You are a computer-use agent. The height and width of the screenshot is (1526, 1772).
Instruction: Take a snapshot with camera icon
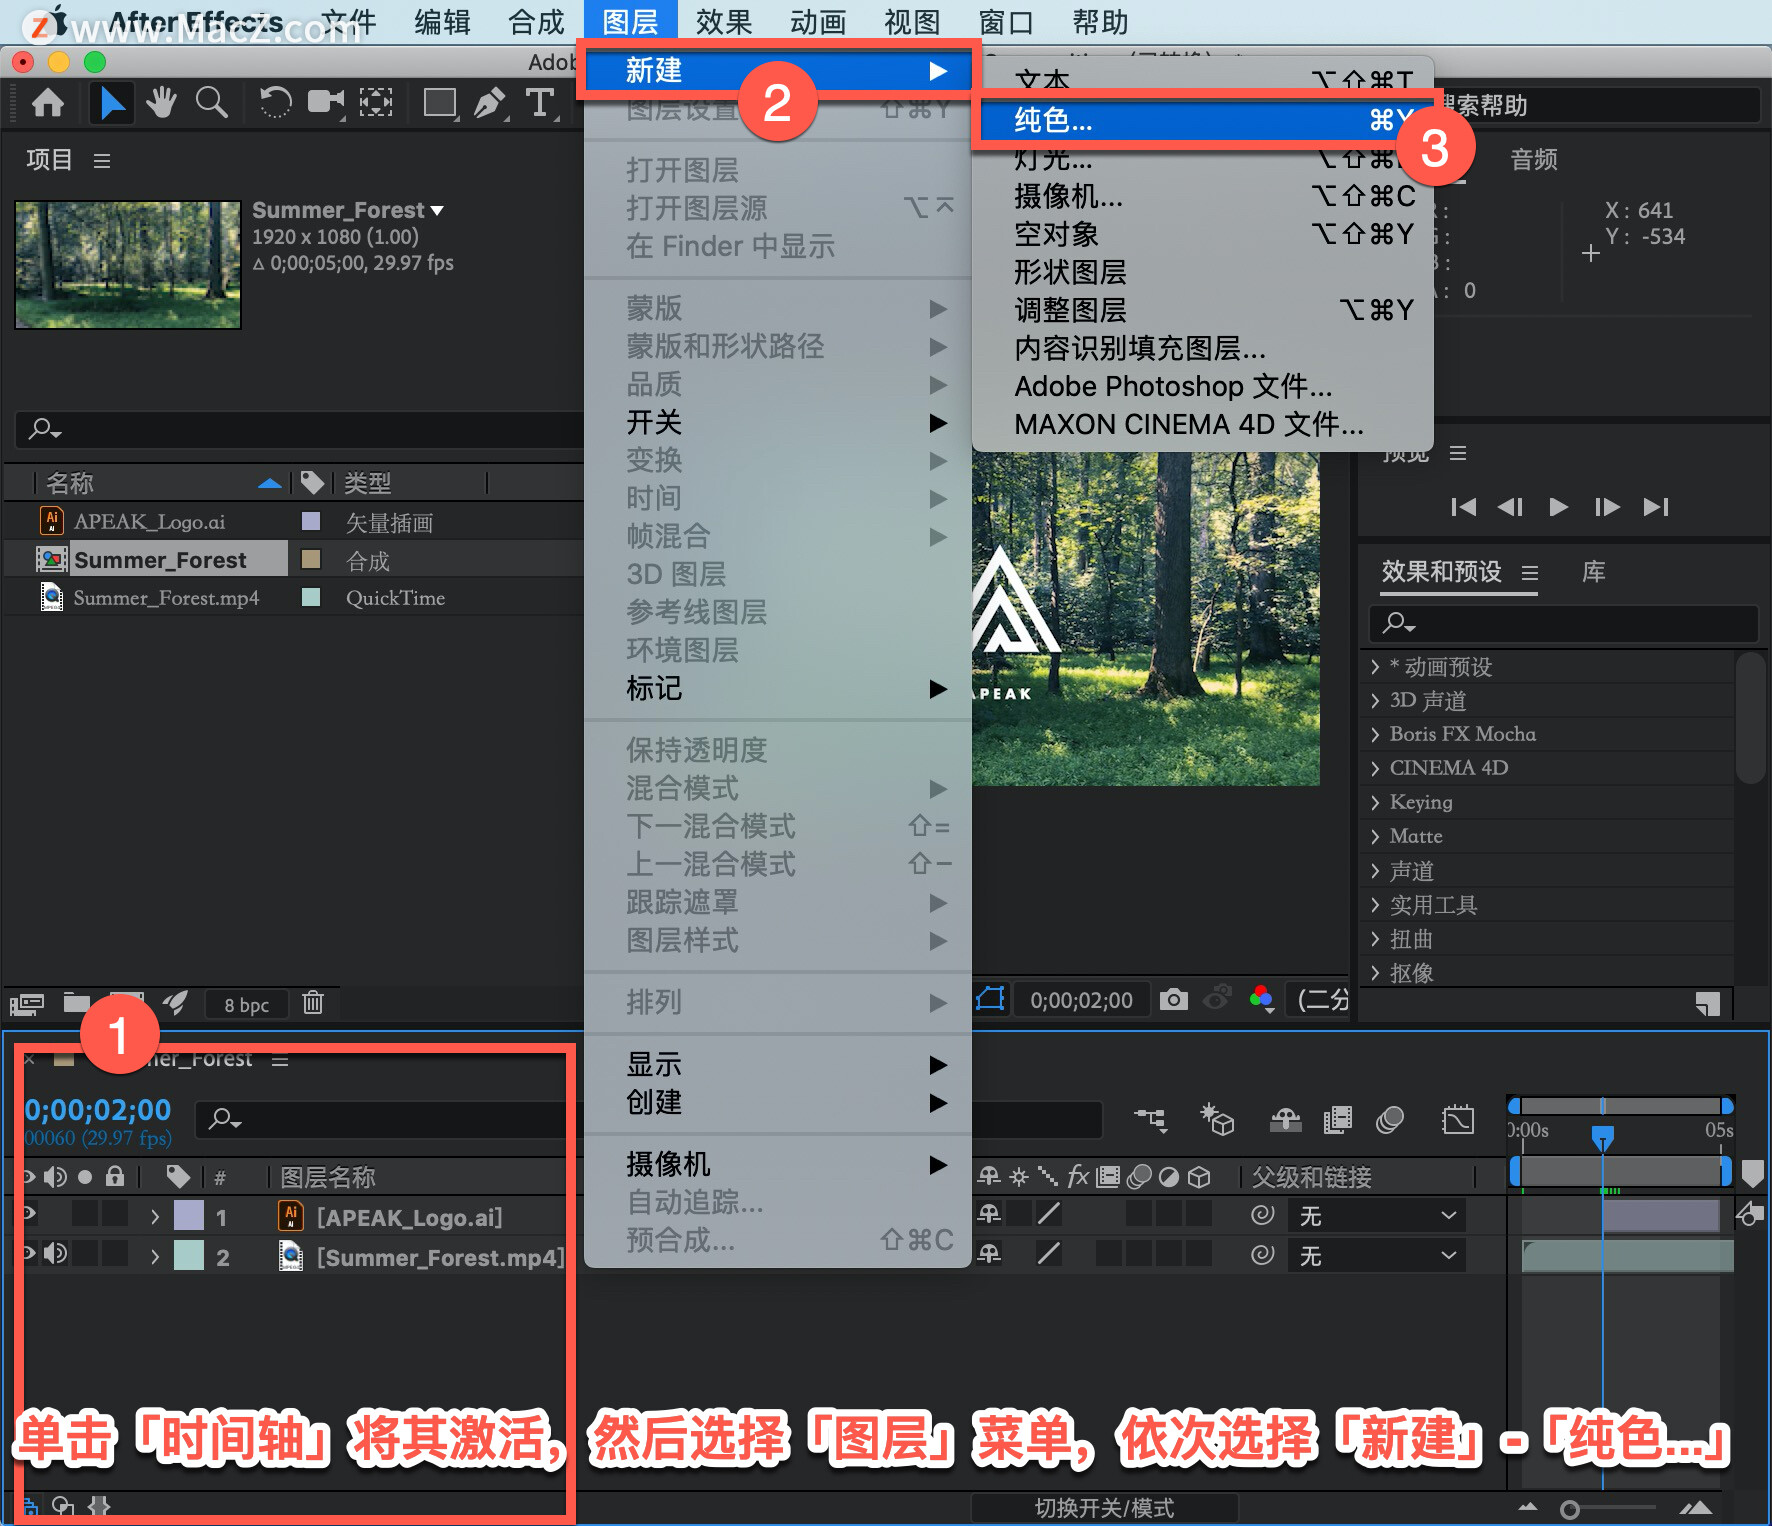pyautogui.click(x=1174, y=999)
